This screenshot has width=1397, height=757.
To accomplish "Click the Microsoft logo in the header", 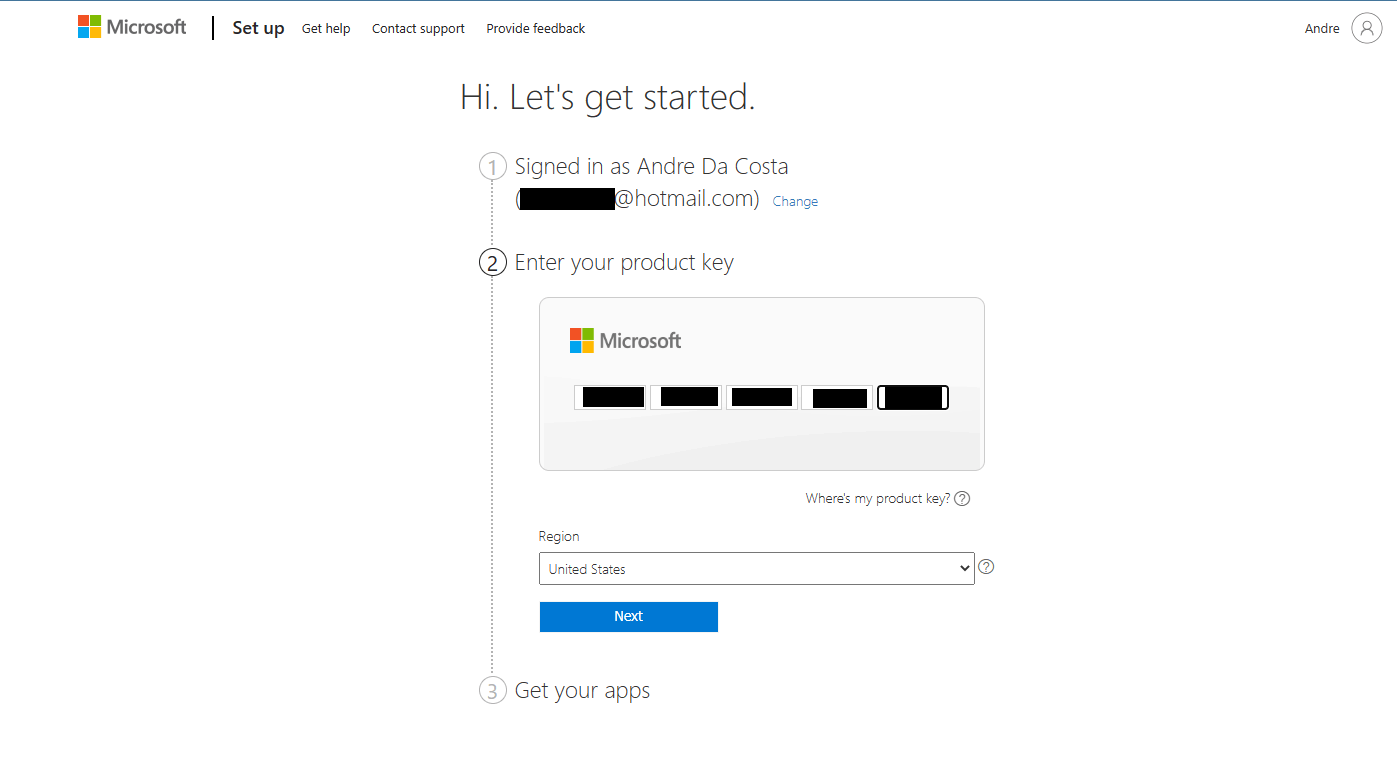I will (132, 27).
